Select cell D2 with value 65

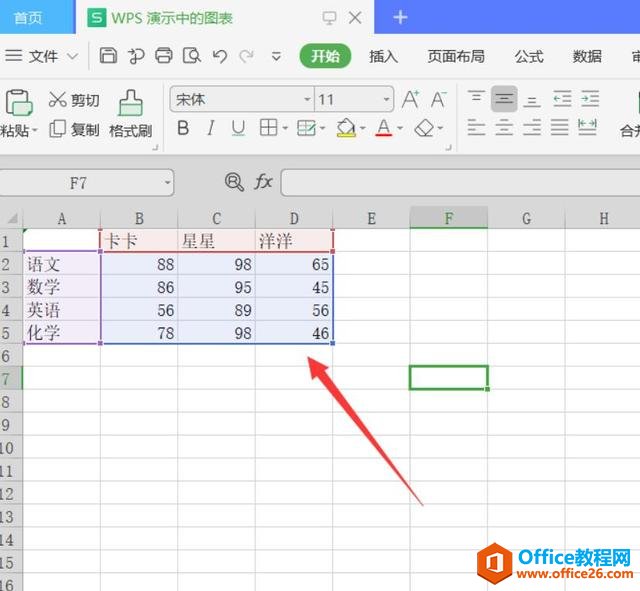tap(294, 264)
